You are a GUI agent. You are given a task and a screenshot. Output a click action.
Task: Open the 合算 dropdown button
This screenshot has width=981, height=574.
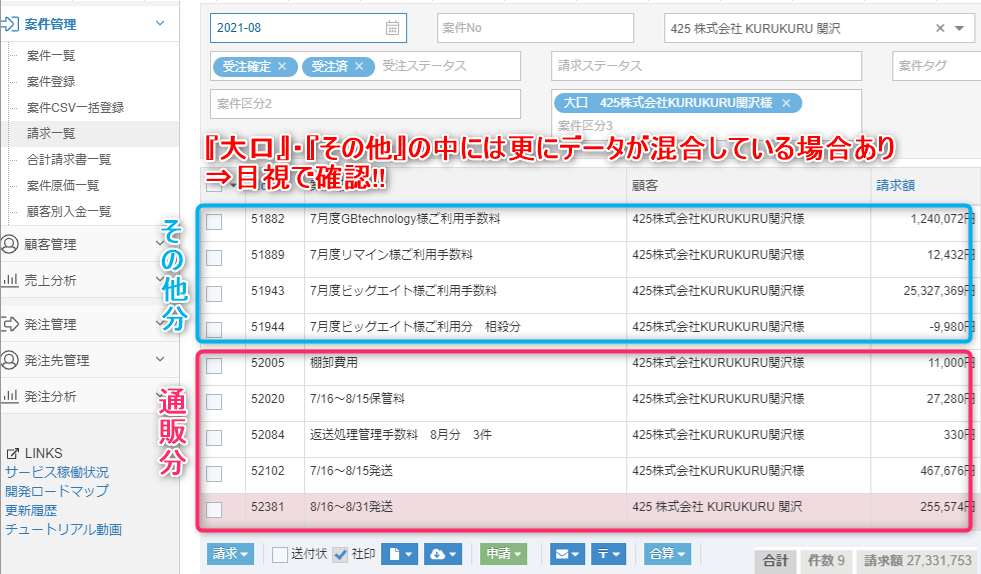click(x=668, y=554)
